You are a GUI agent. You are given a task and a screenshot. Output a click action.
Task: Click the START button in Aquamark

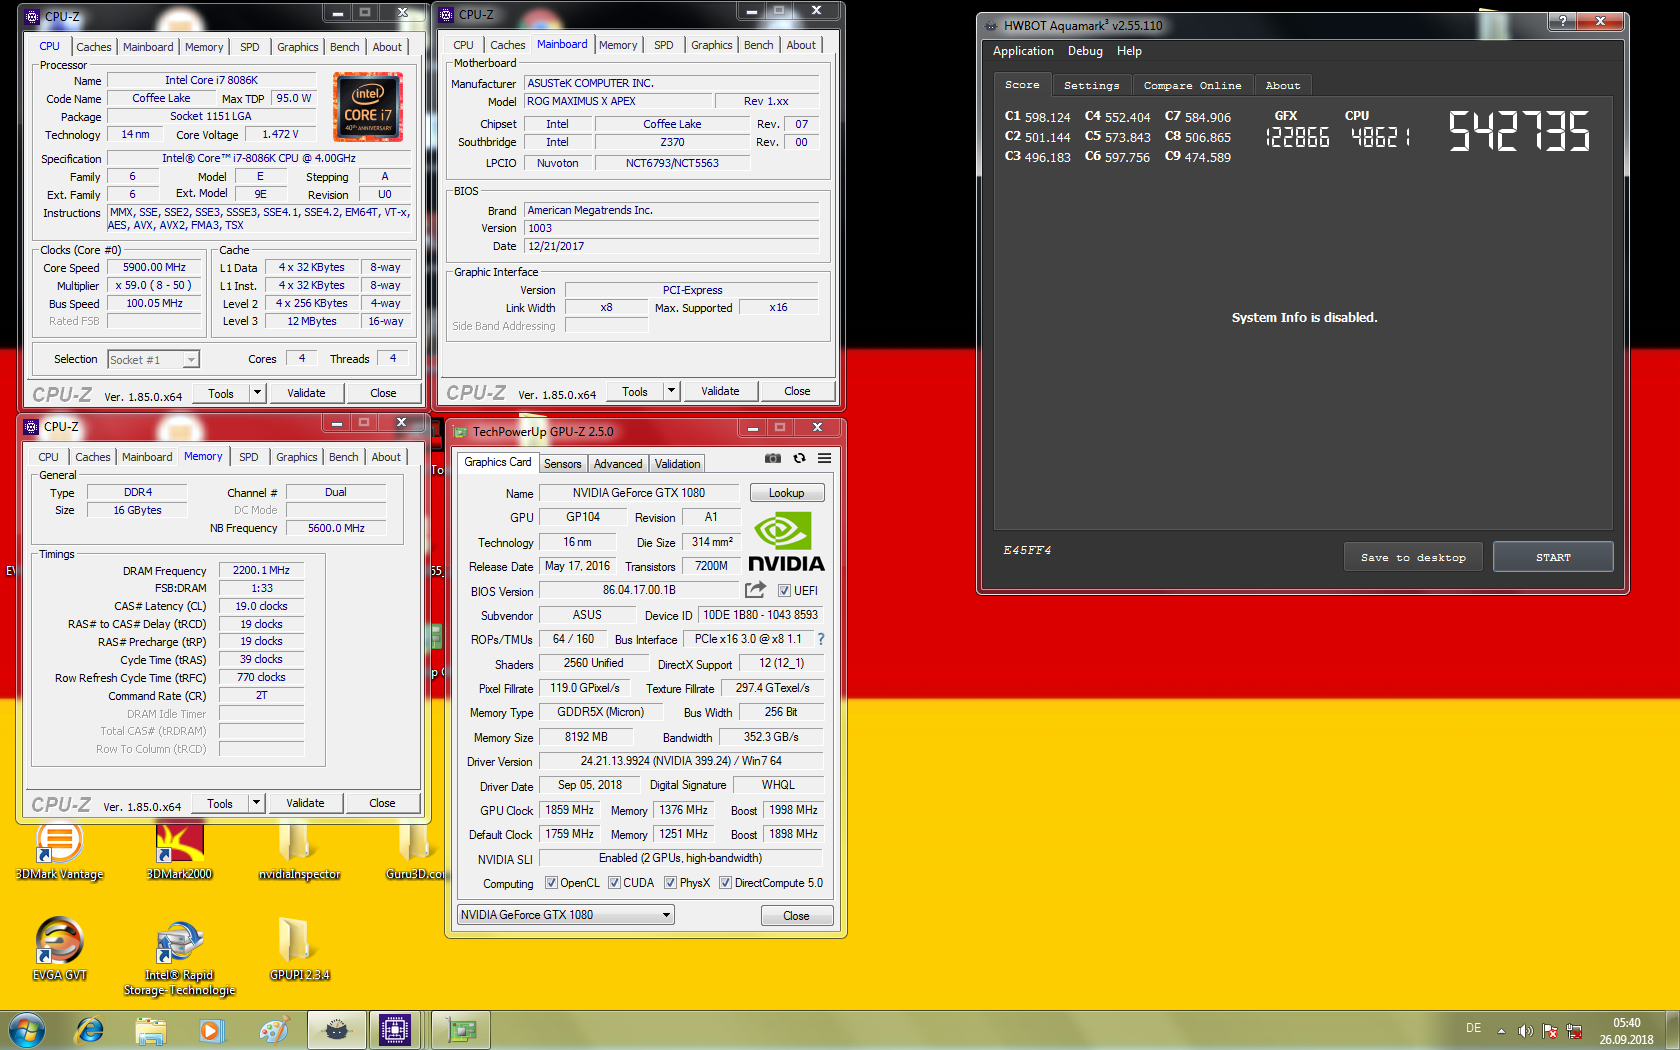tap(1553, 557)
